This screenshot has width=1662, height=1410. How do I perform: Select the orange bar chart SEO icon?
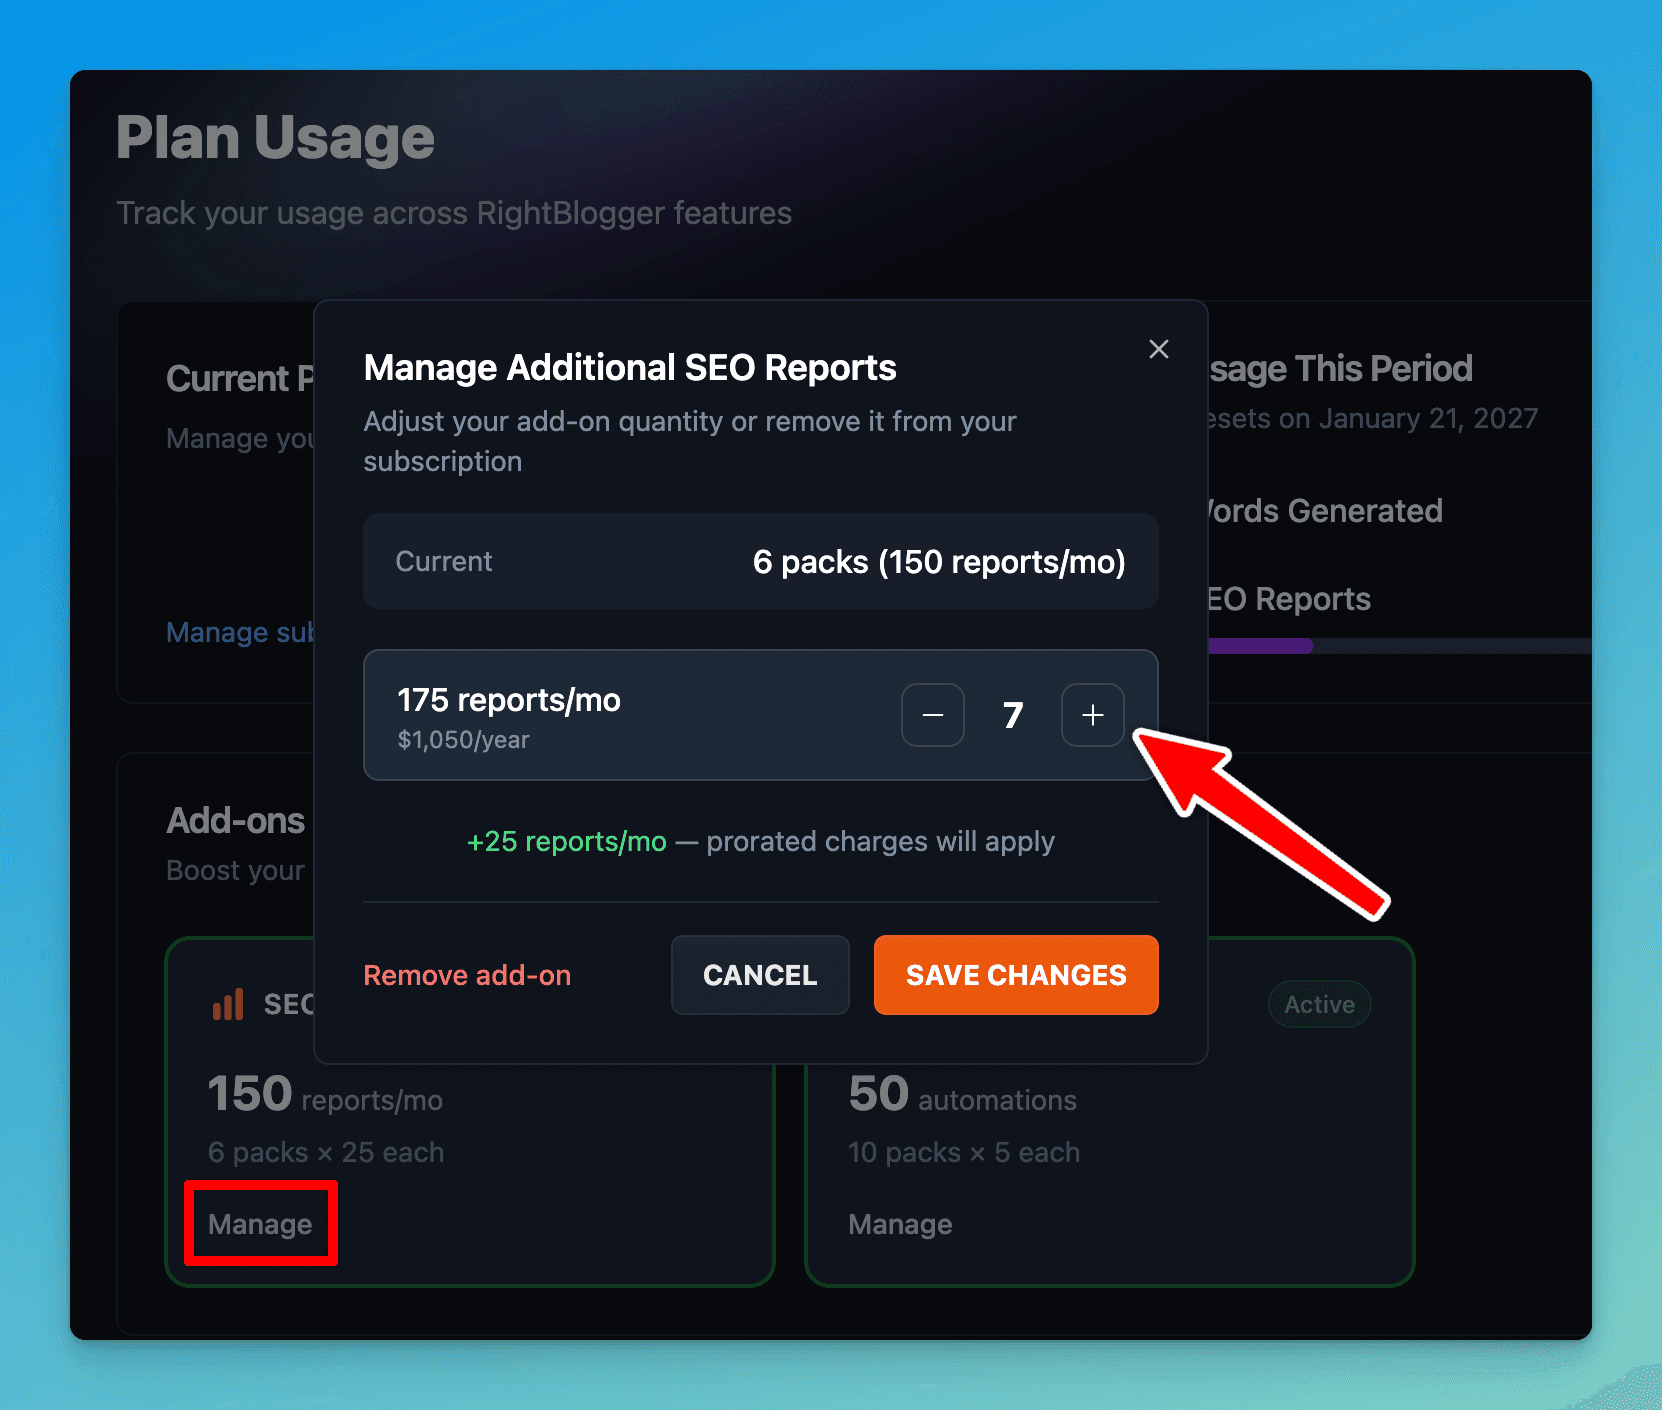pos(228,1004)
